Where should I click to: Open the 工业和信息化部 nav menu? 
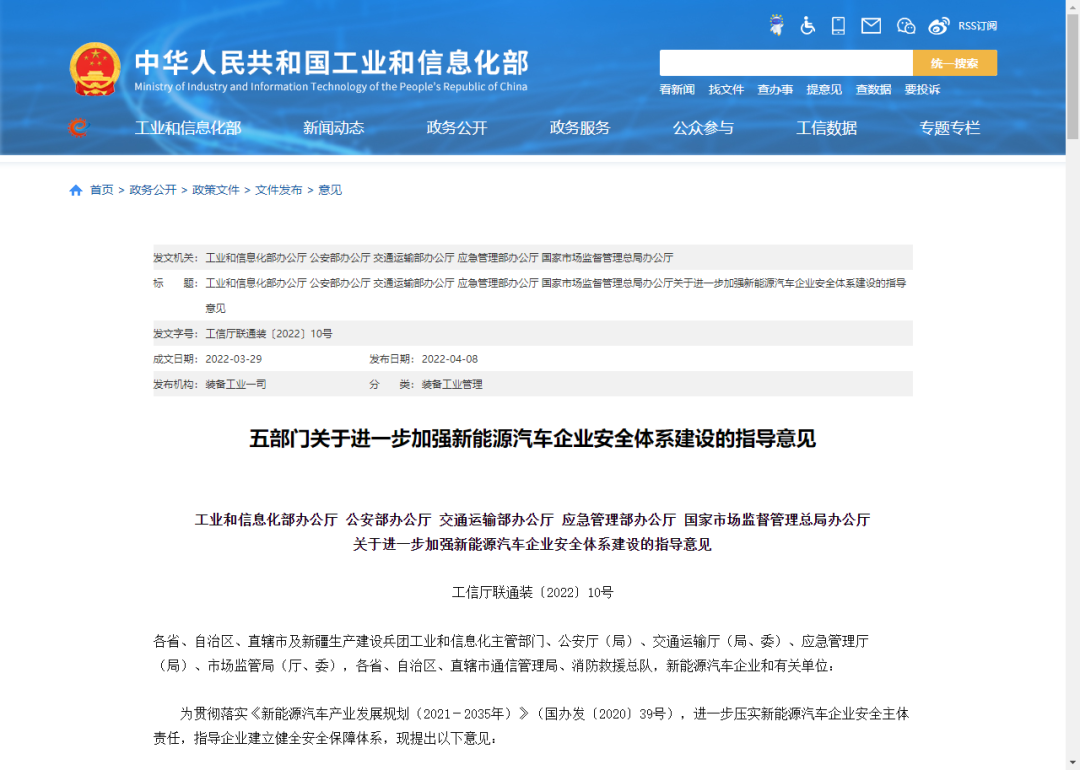(x=188, y=128)
